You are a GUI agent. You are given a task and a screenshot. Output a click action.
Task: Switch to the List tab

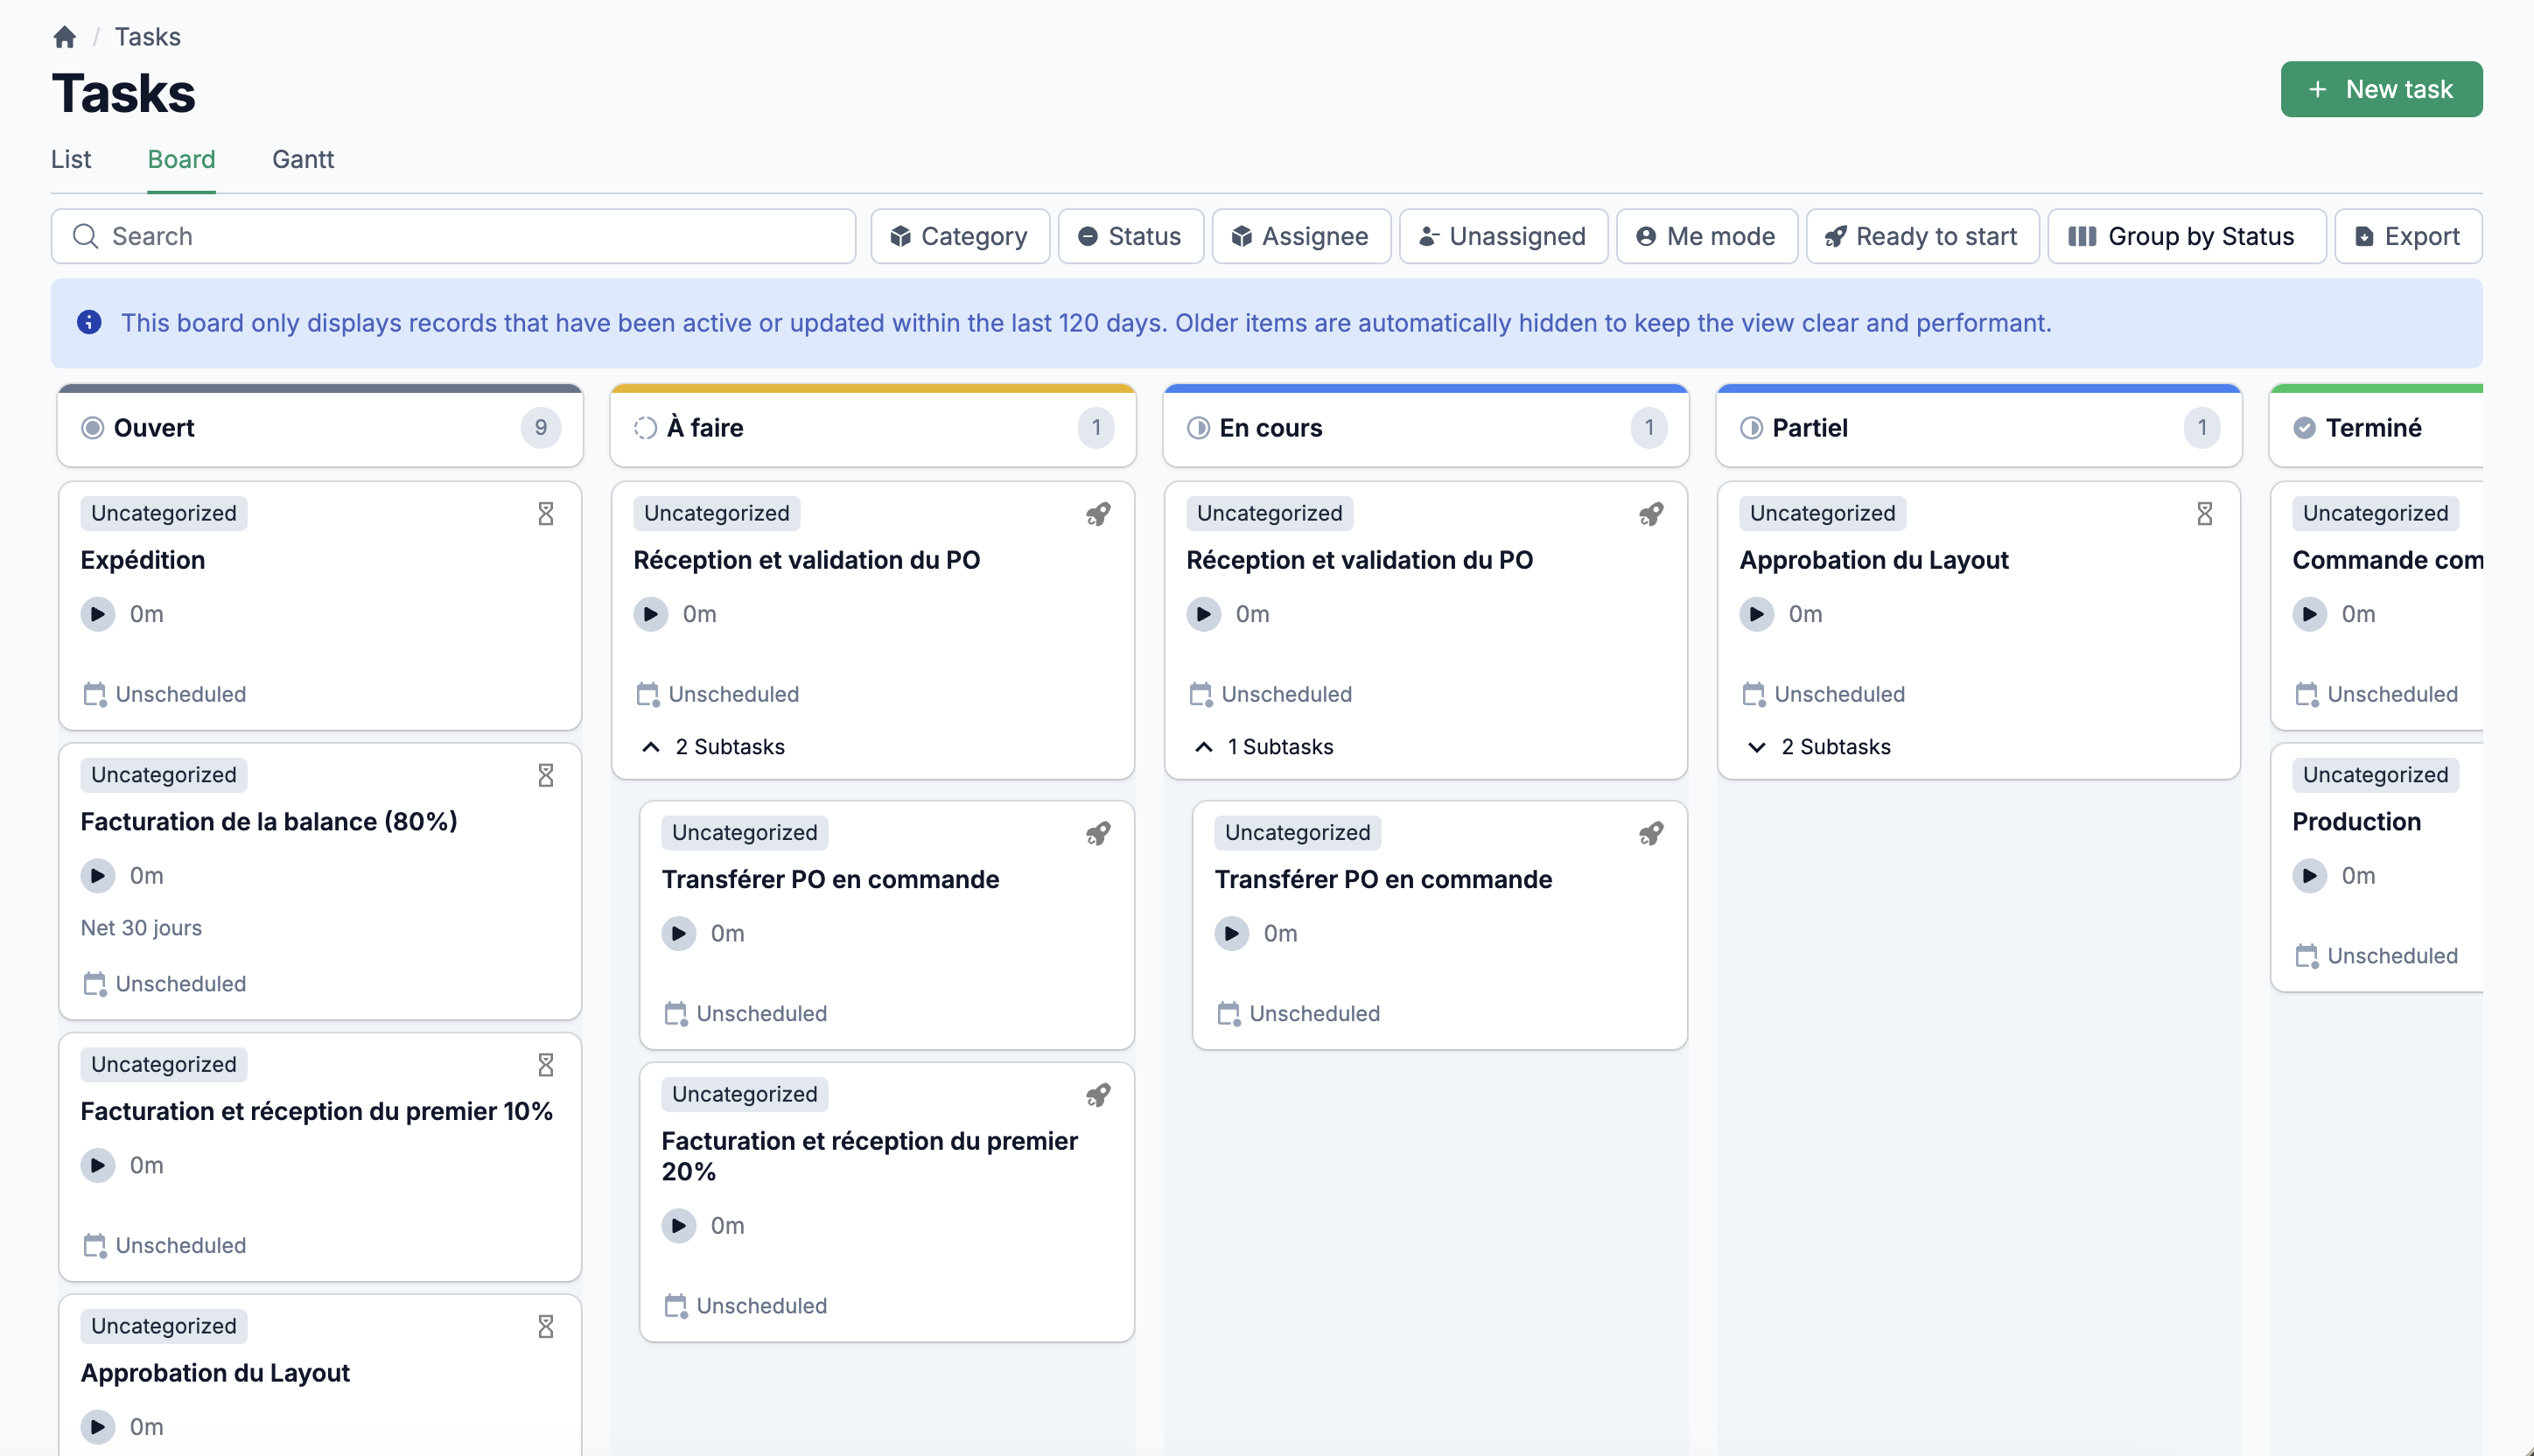point(71,159)
